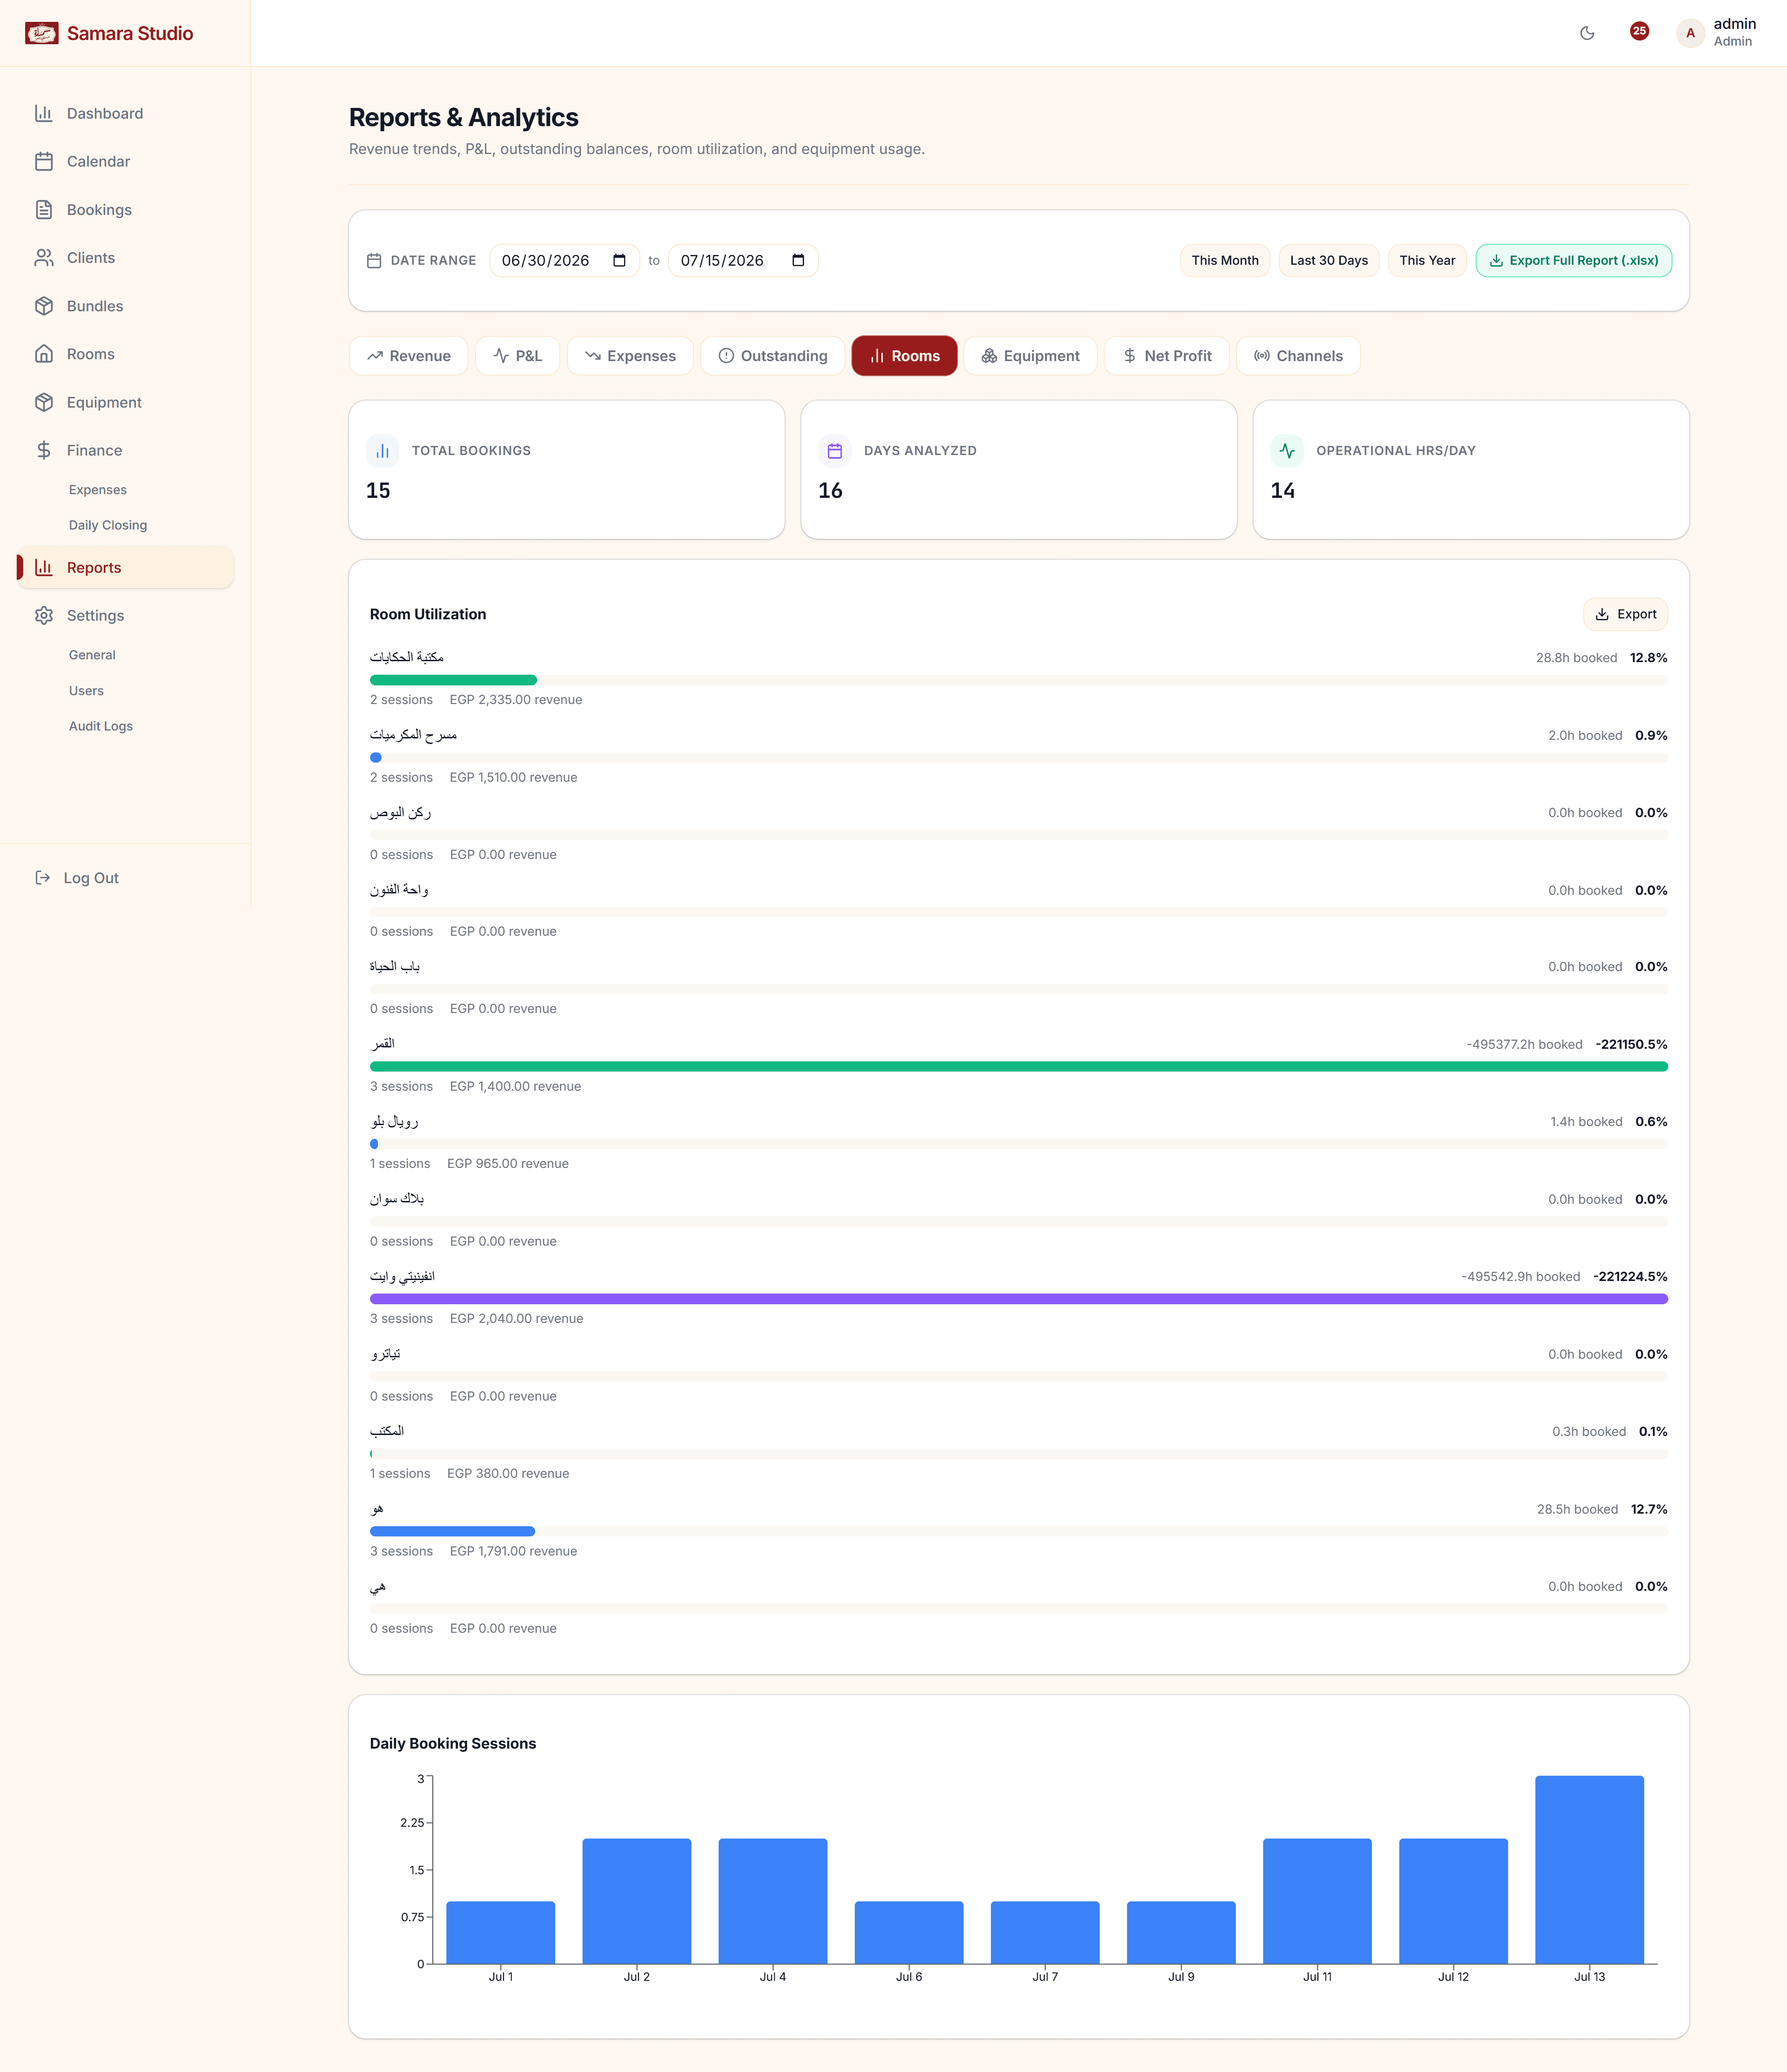Open Expenses under Finance
Viewport: 1787px width, 2072px height.
(x=98, y=490)
